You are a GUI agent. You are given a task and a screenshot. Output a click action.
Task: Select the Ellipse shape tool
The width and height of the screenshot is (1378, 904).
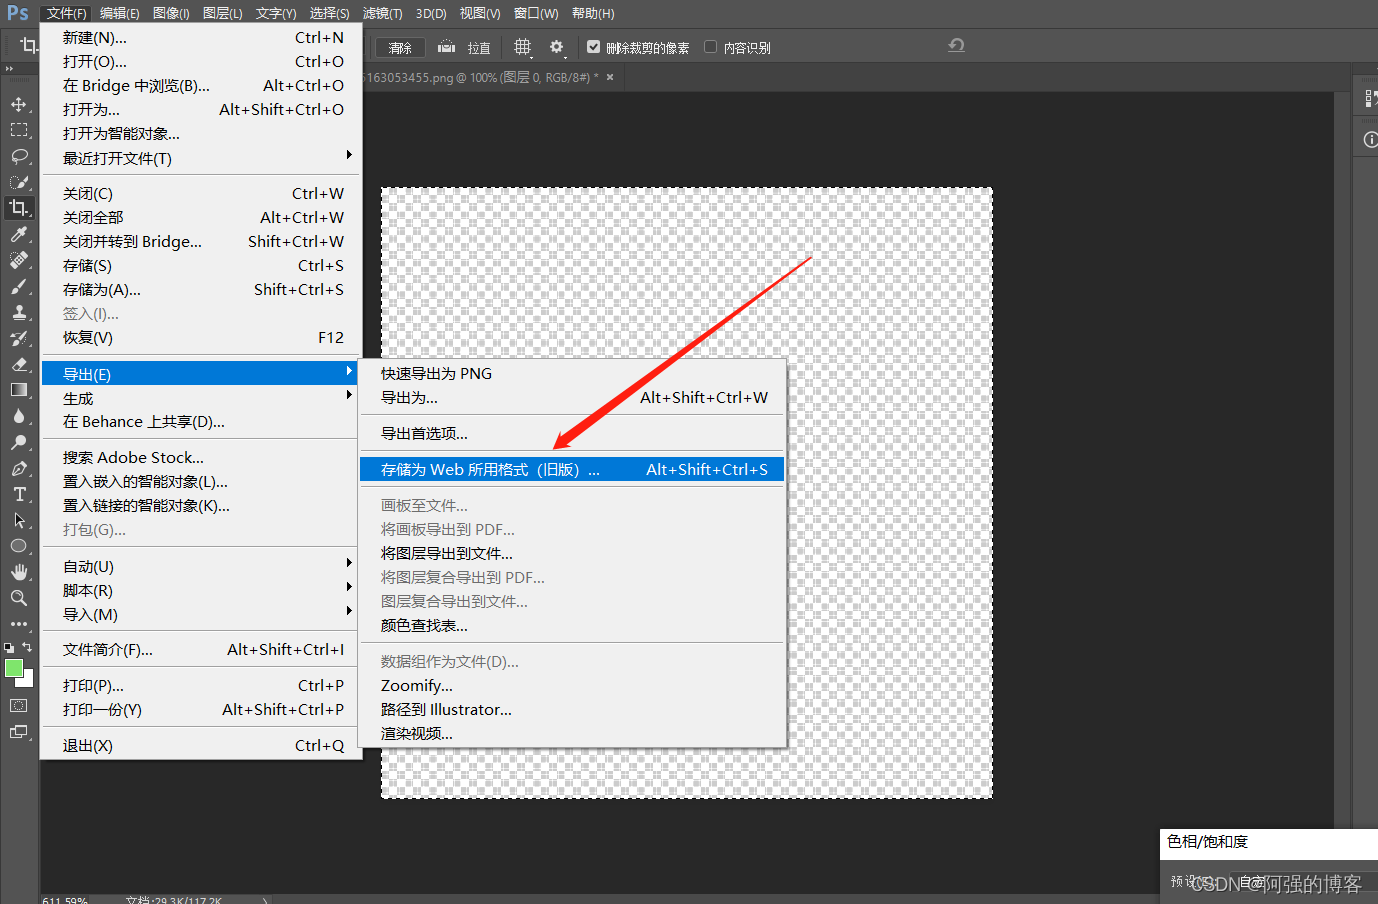19,546
